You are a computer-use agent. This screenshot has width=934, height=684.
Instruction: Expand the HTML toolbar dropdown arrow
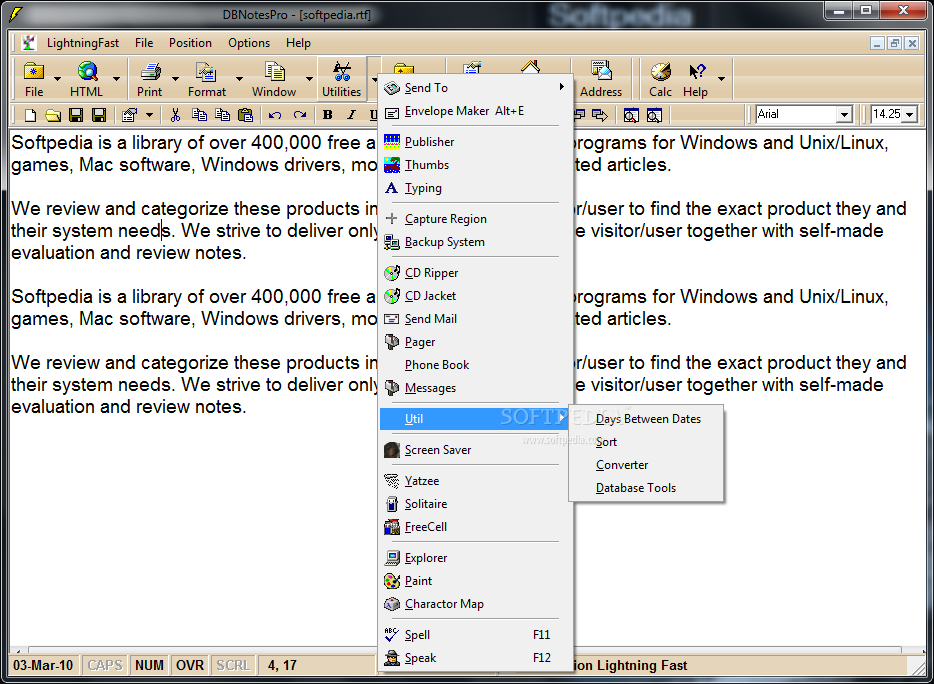coord(116,79)
